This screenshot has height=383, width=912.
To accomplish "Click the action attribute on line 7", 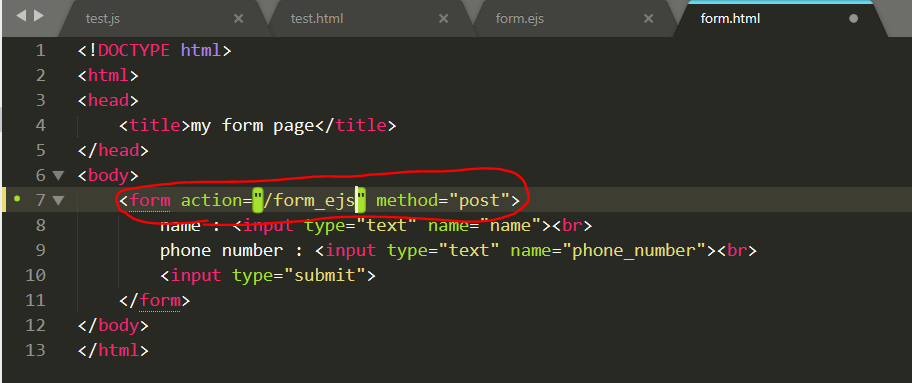I will pyautogui.click(x=211, y=201).
